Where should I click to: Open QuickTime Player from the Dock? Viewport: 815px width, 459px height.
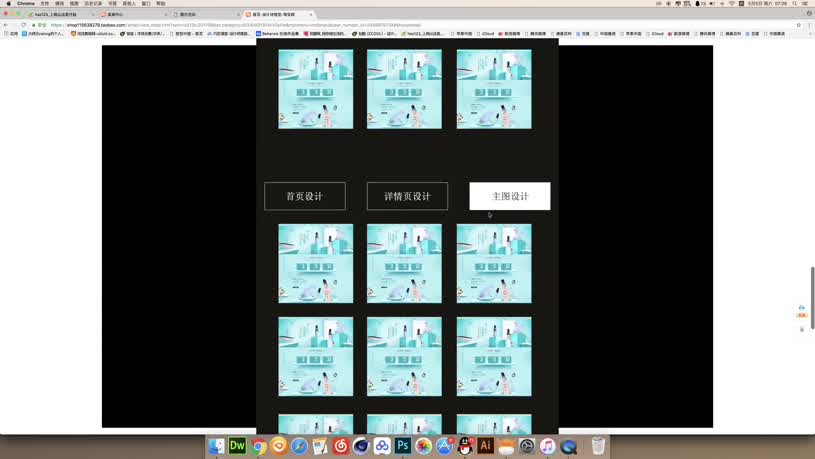coord(568,446)
